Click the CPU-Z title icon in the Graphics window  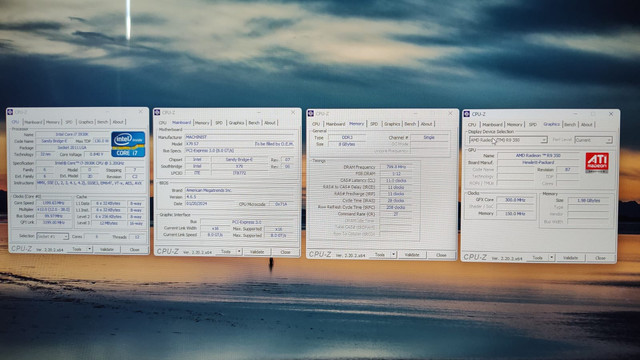pyautogui.click(x=467, y=114)
